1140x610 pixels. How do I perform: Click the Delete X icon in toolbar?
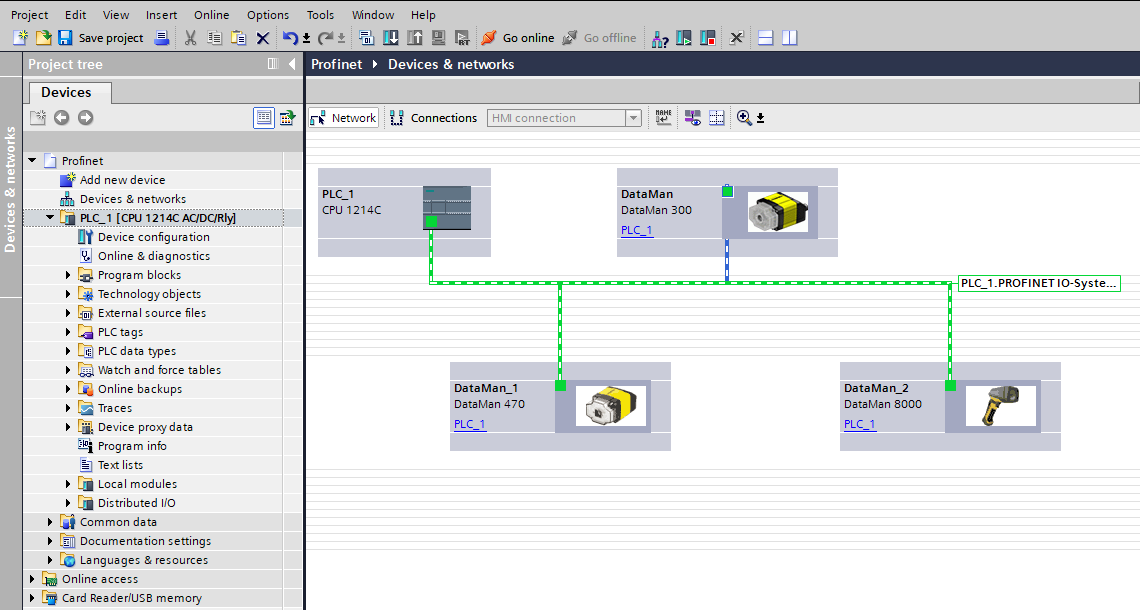263,38
